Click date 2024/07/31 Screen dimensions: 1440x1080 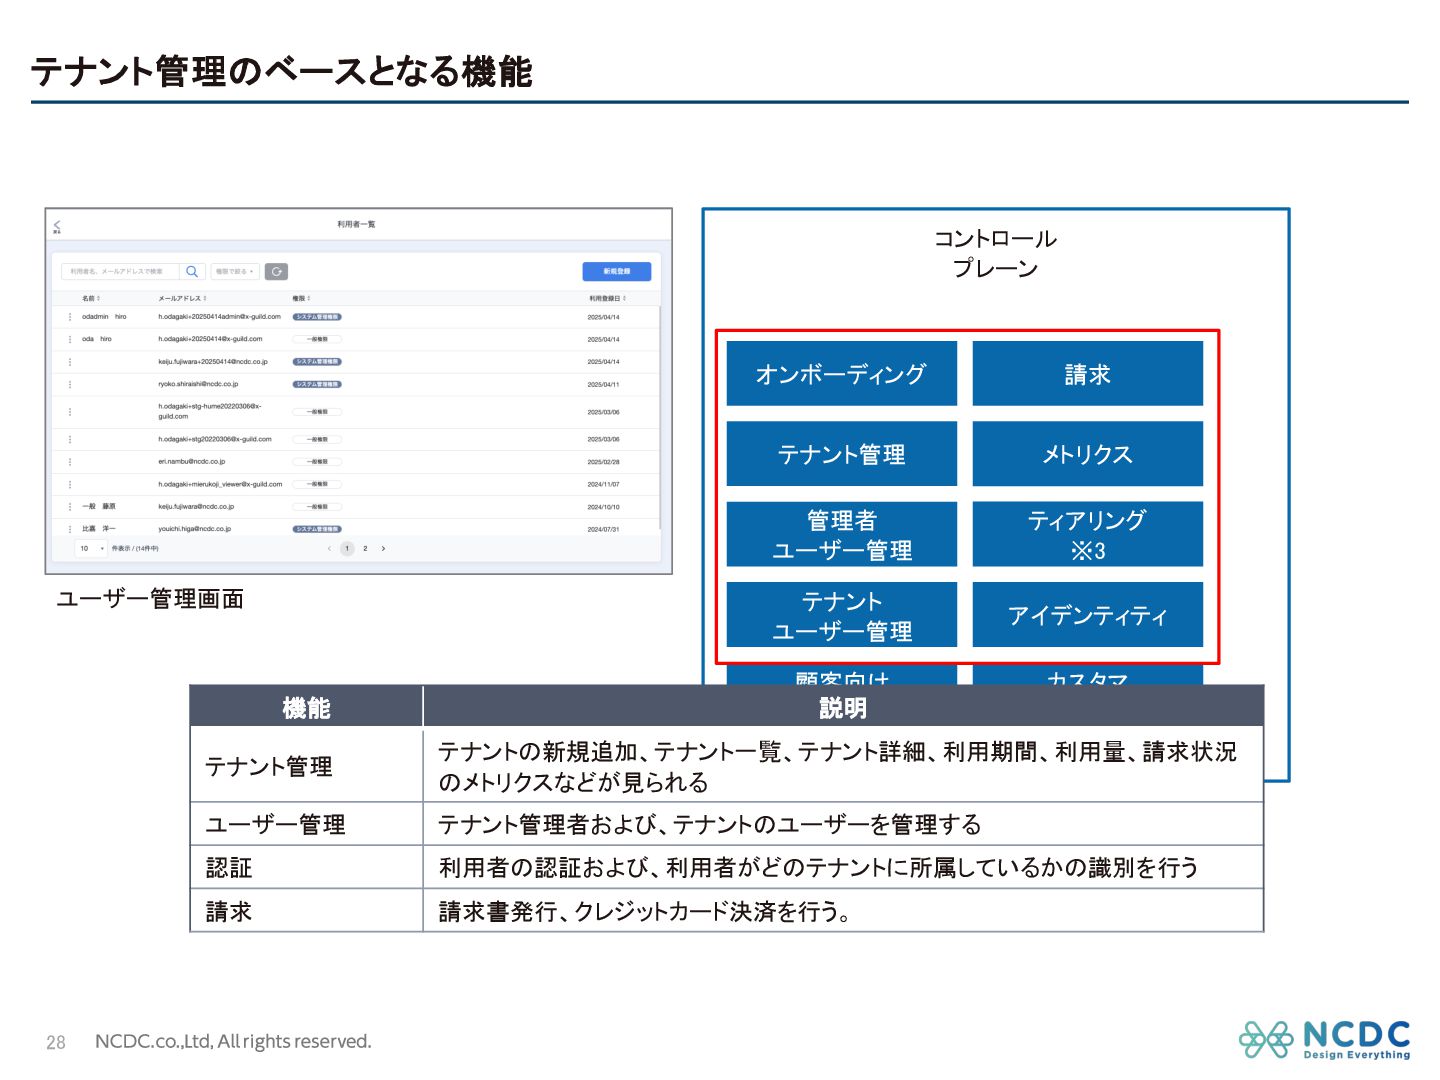click(x=603, y=529)
